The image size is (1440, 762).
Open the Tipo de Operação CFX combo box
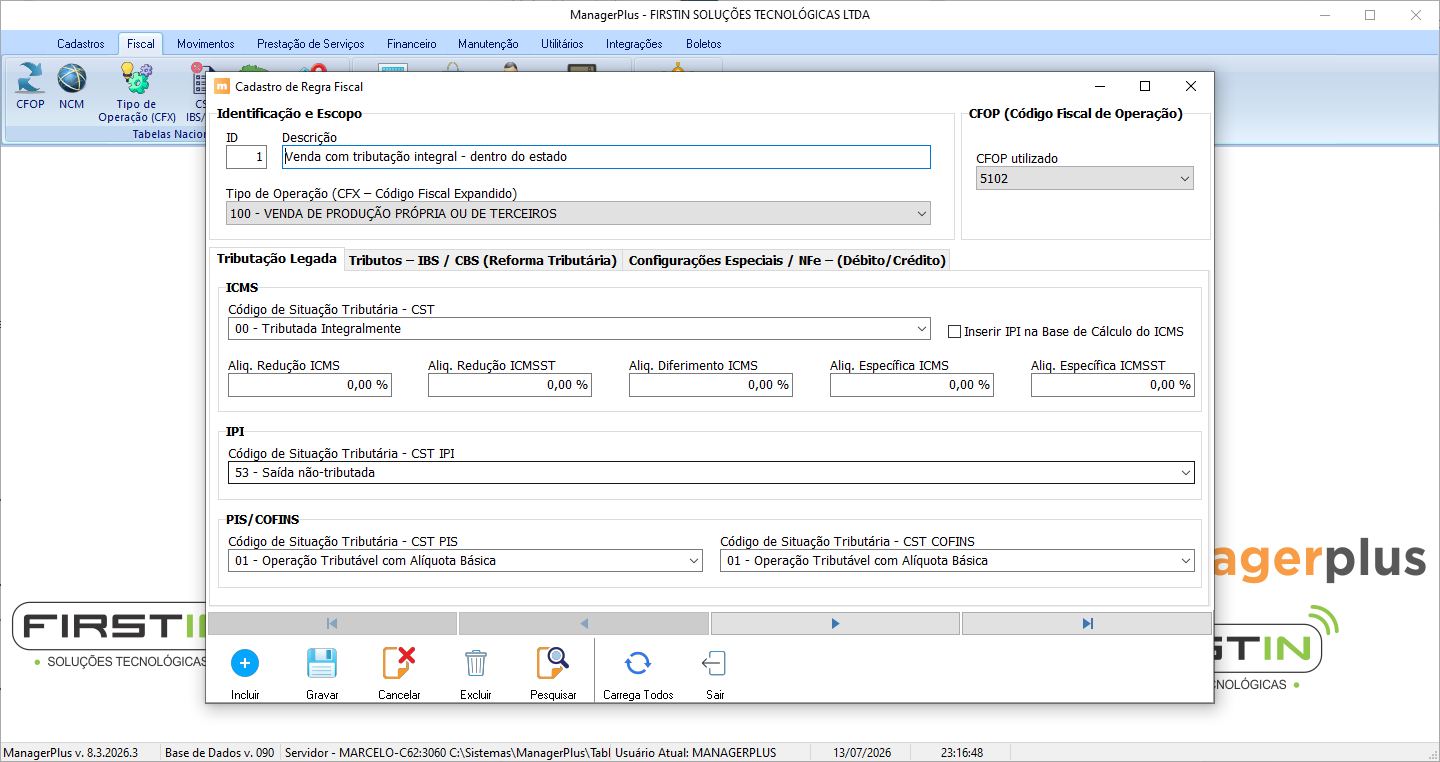pyautogui.click(x=578, y=214)
